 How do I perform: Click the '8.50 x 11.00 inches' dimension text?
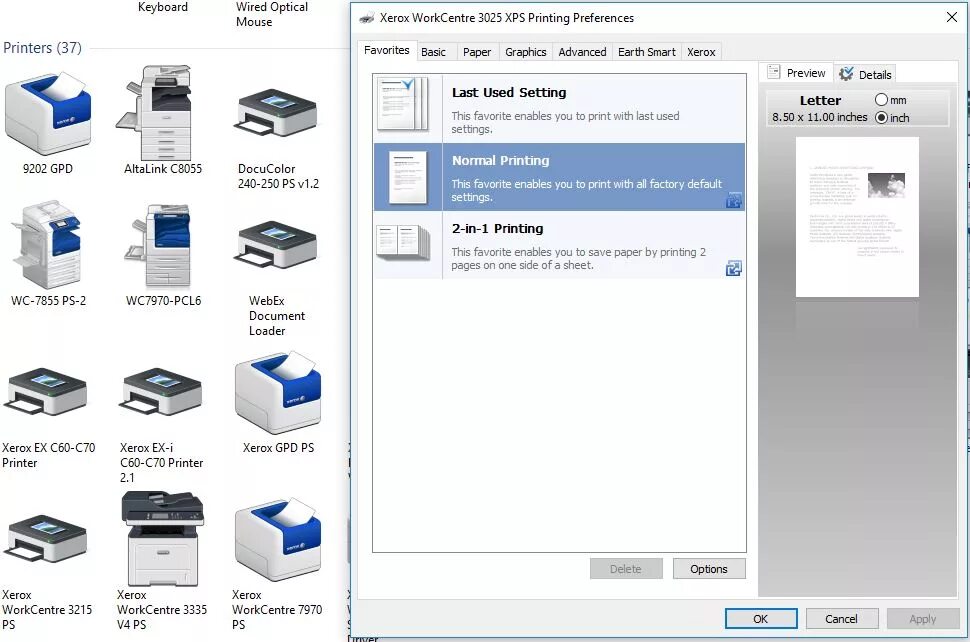pos(820,117)
